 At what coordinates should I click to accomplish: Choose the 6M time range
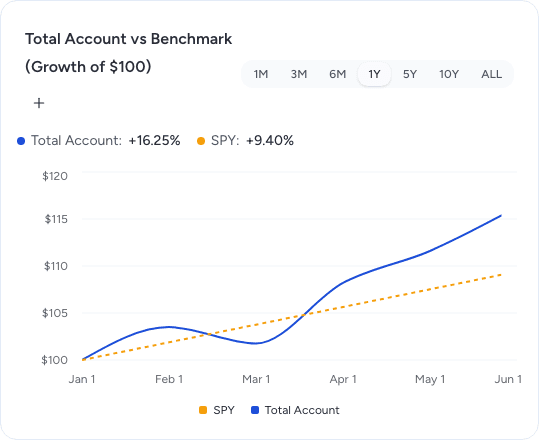(x=337, y=74)
